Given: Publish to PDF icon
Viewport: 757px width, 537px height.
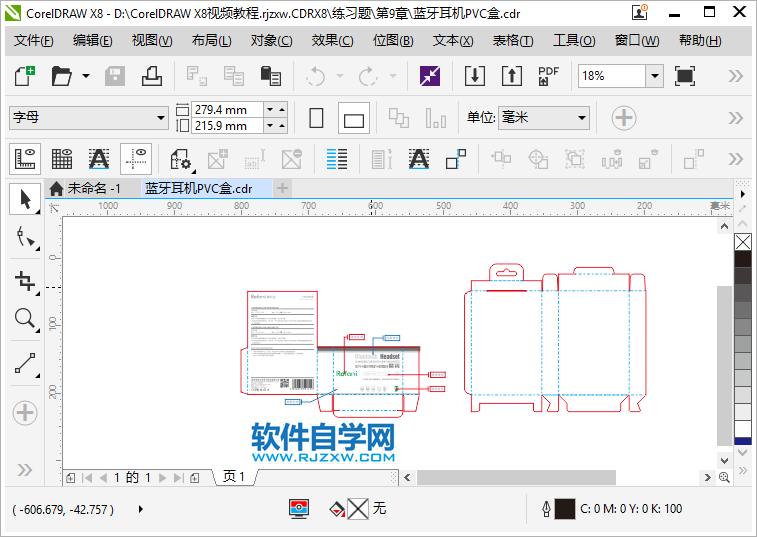Looking at the screenshot, I should click(x=548, y=76).
